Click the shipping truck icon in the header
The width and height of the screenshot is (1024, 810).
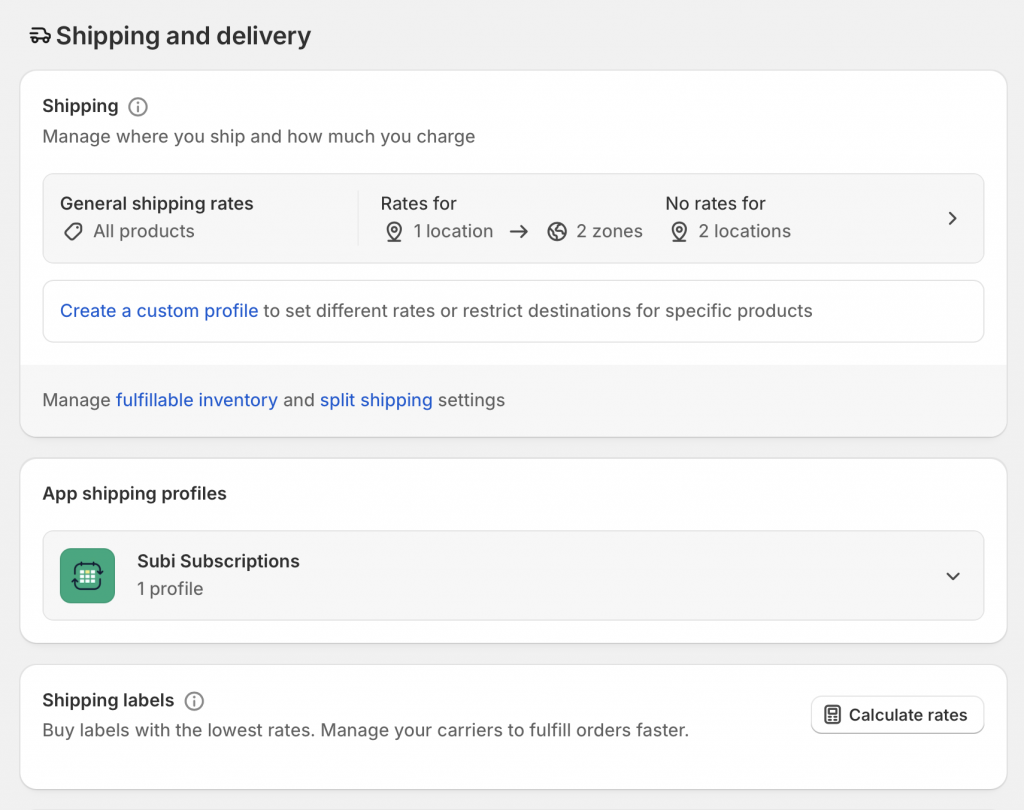[x=38, y=35]
